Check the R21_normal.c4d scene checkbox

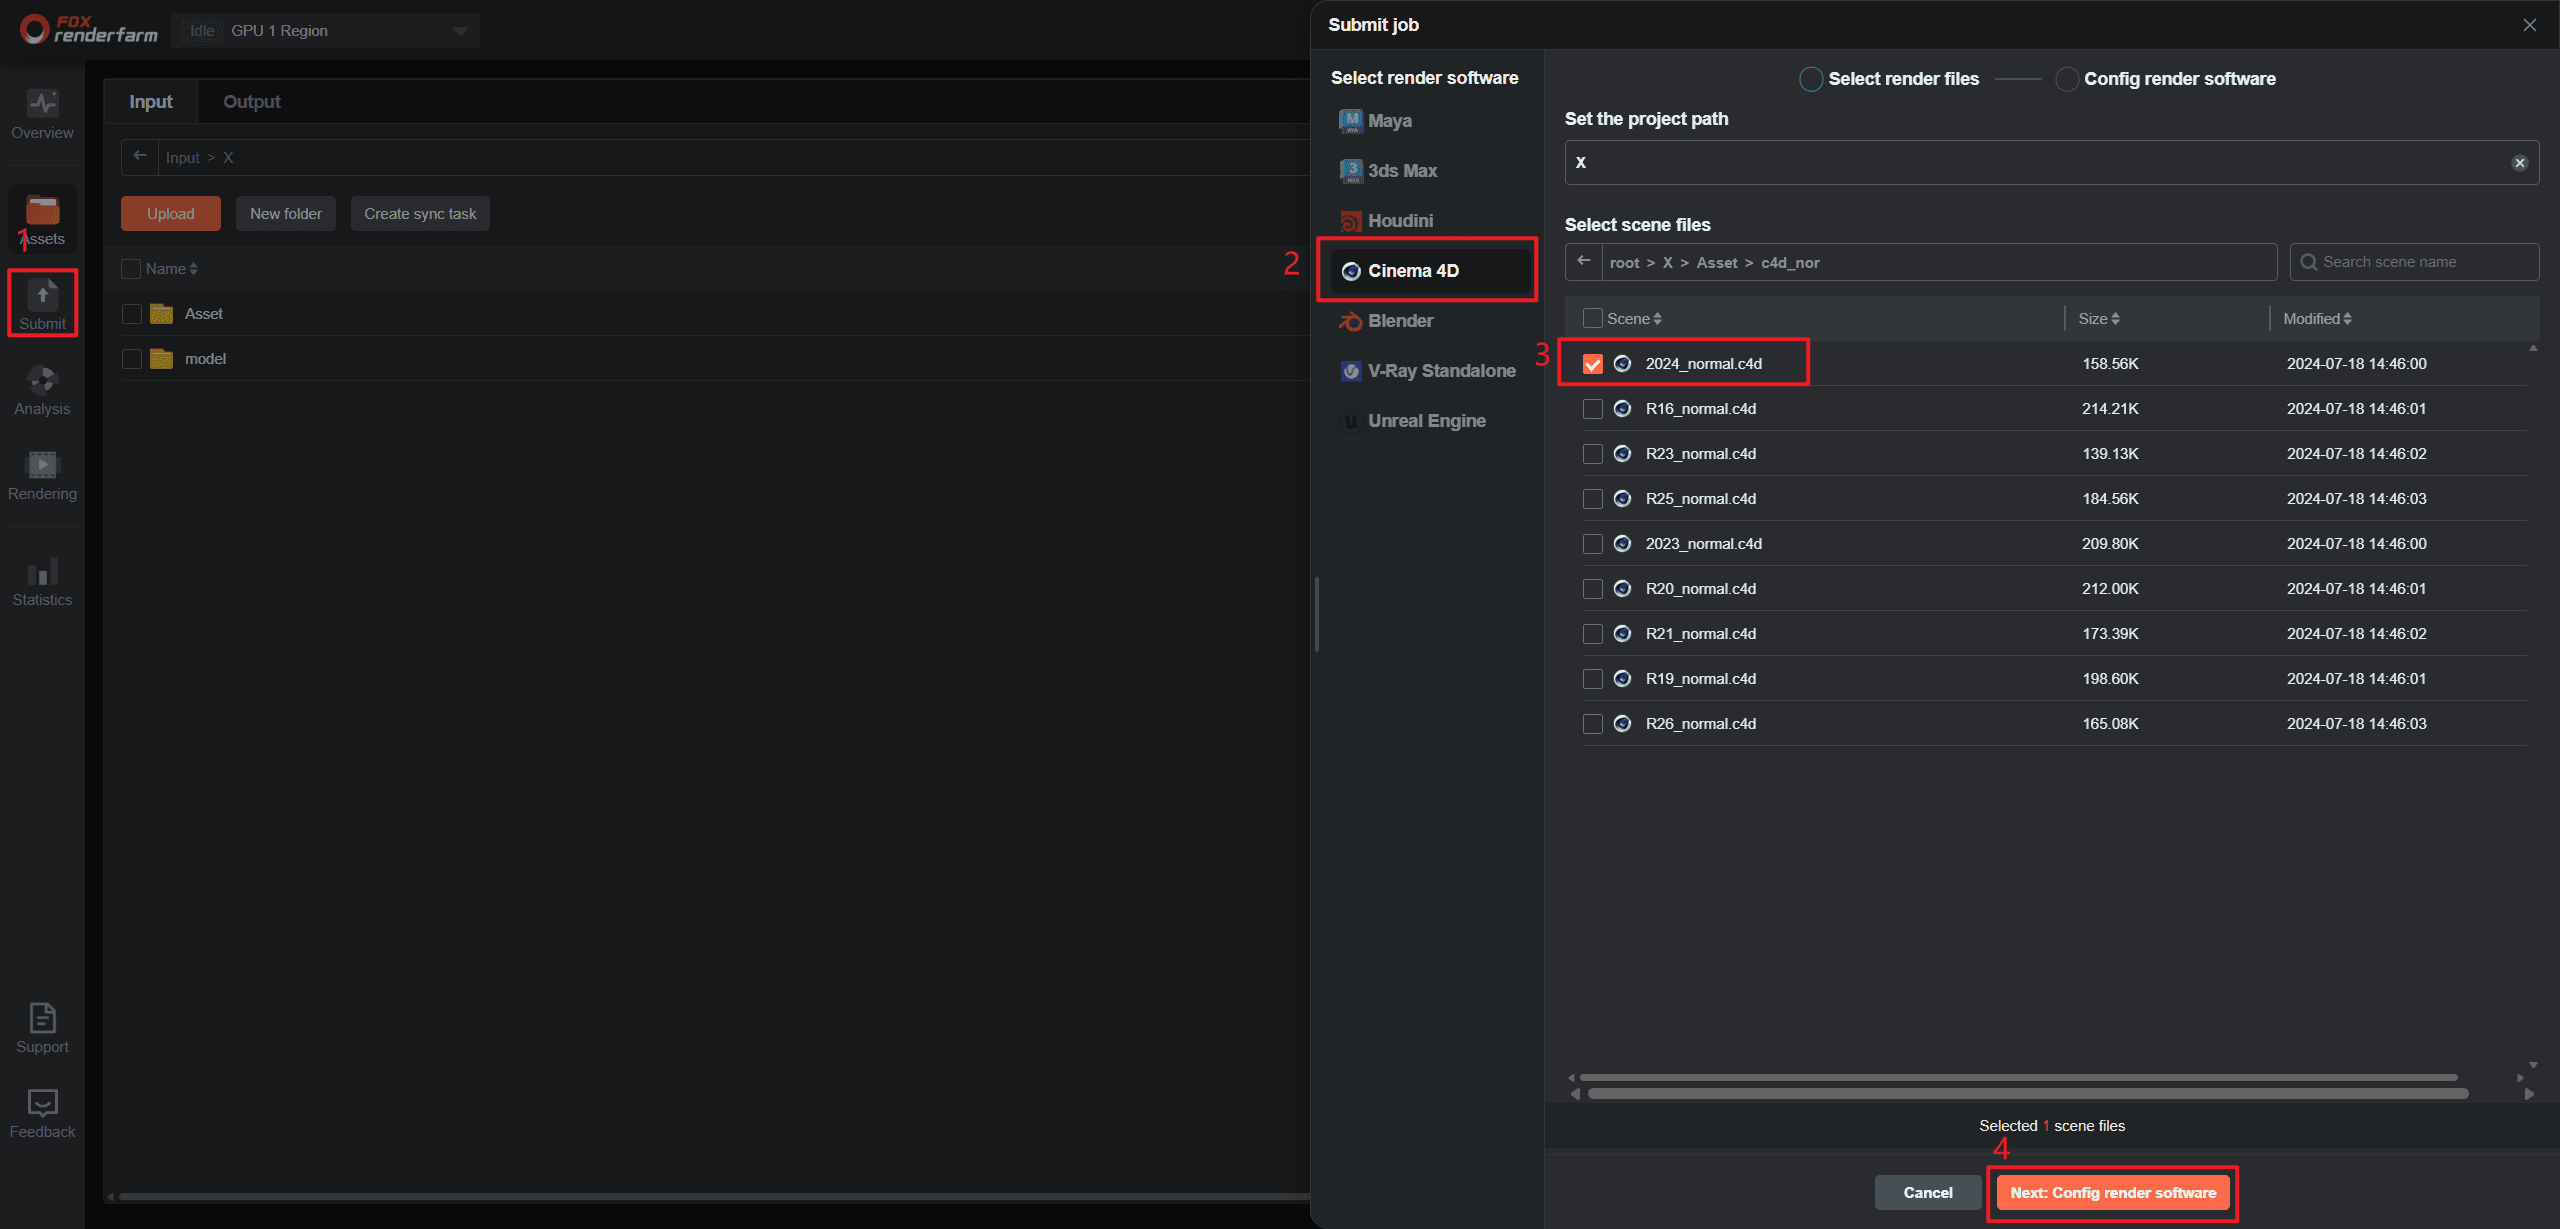pyautogui.click(x=1593, y=634)
